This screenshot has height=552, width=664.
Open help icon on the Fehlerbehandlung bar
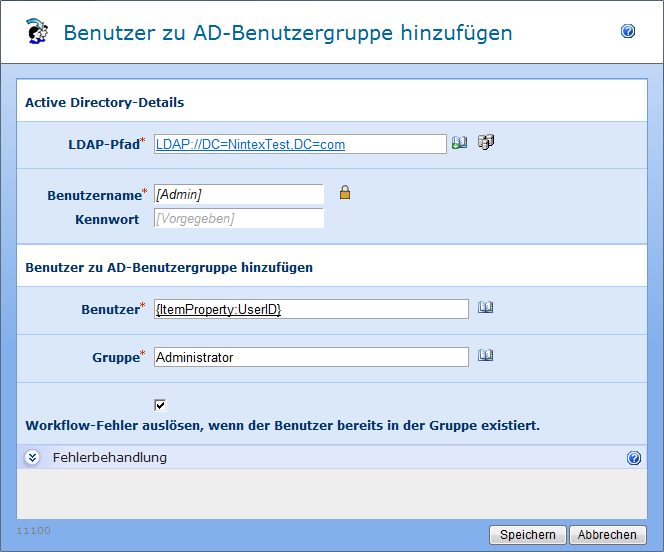(634, 458)
